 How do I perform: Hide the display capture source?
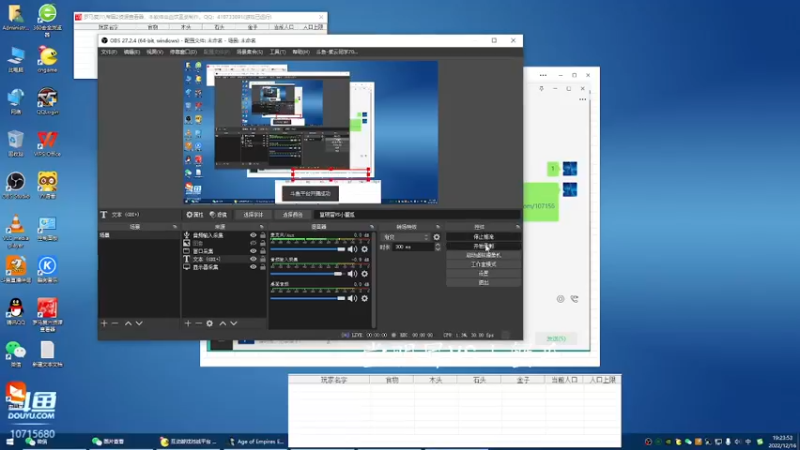253,267
